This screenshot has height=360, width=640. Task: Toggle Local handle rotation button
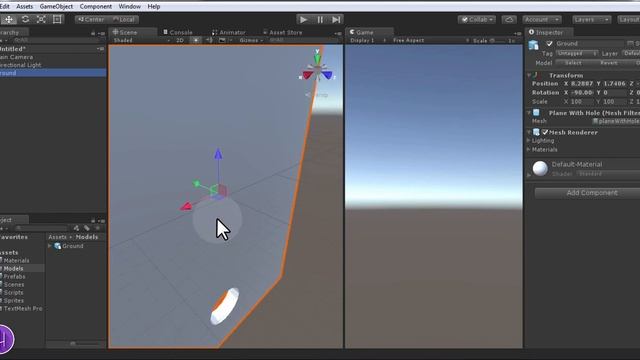(124, 19)
